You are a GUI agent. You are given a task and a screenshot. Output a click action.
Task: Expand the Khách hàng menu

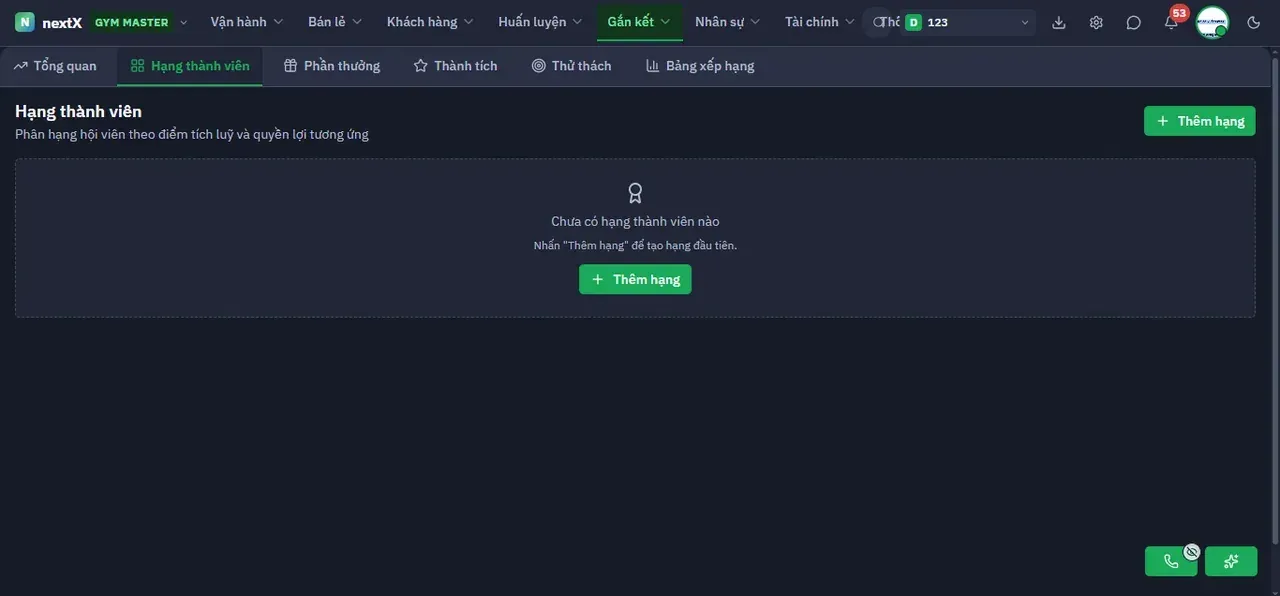tap(430, 22)
